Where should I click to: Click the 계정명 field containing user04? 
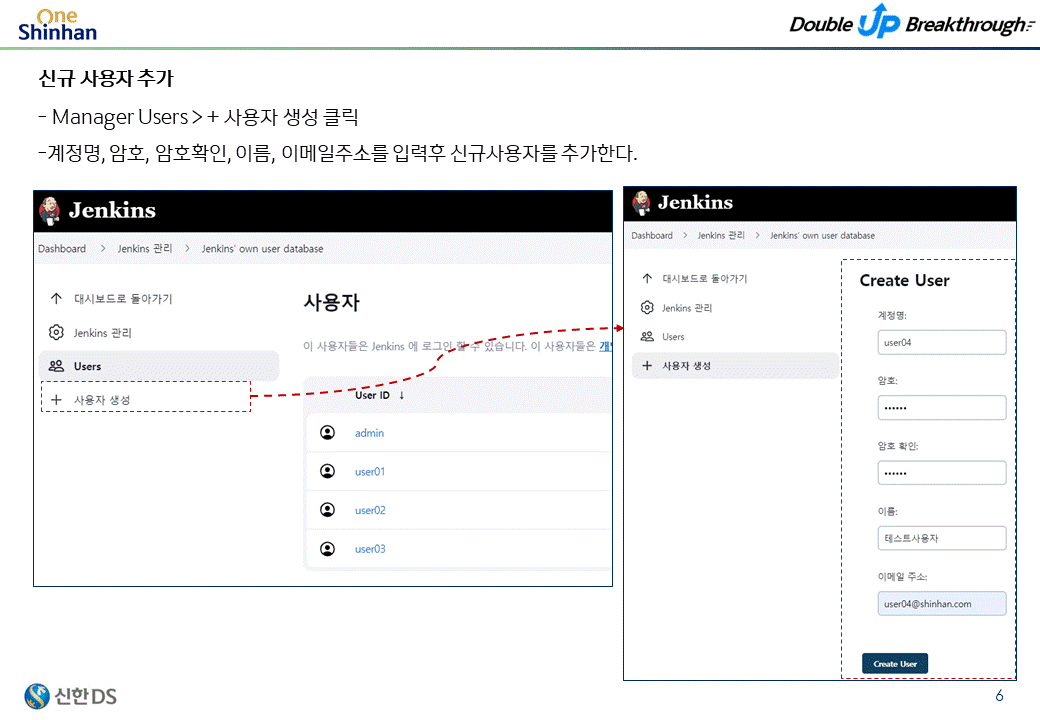point(942,342)
